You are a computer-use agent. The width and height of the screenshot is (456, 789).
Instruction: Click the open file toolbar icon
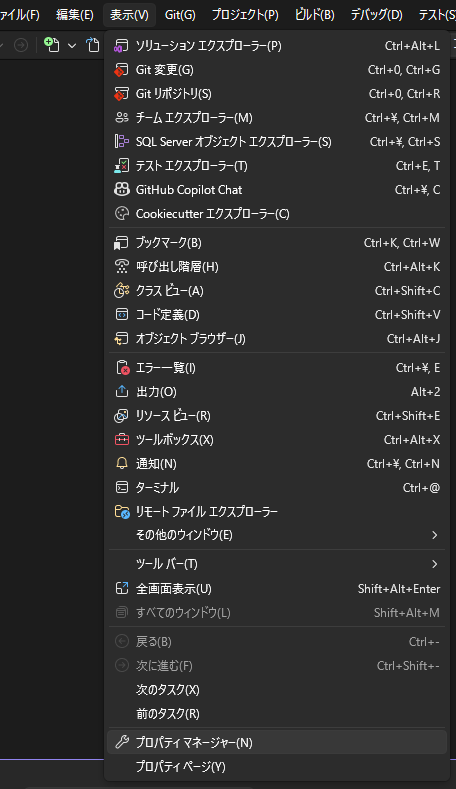tap(93, 45)
